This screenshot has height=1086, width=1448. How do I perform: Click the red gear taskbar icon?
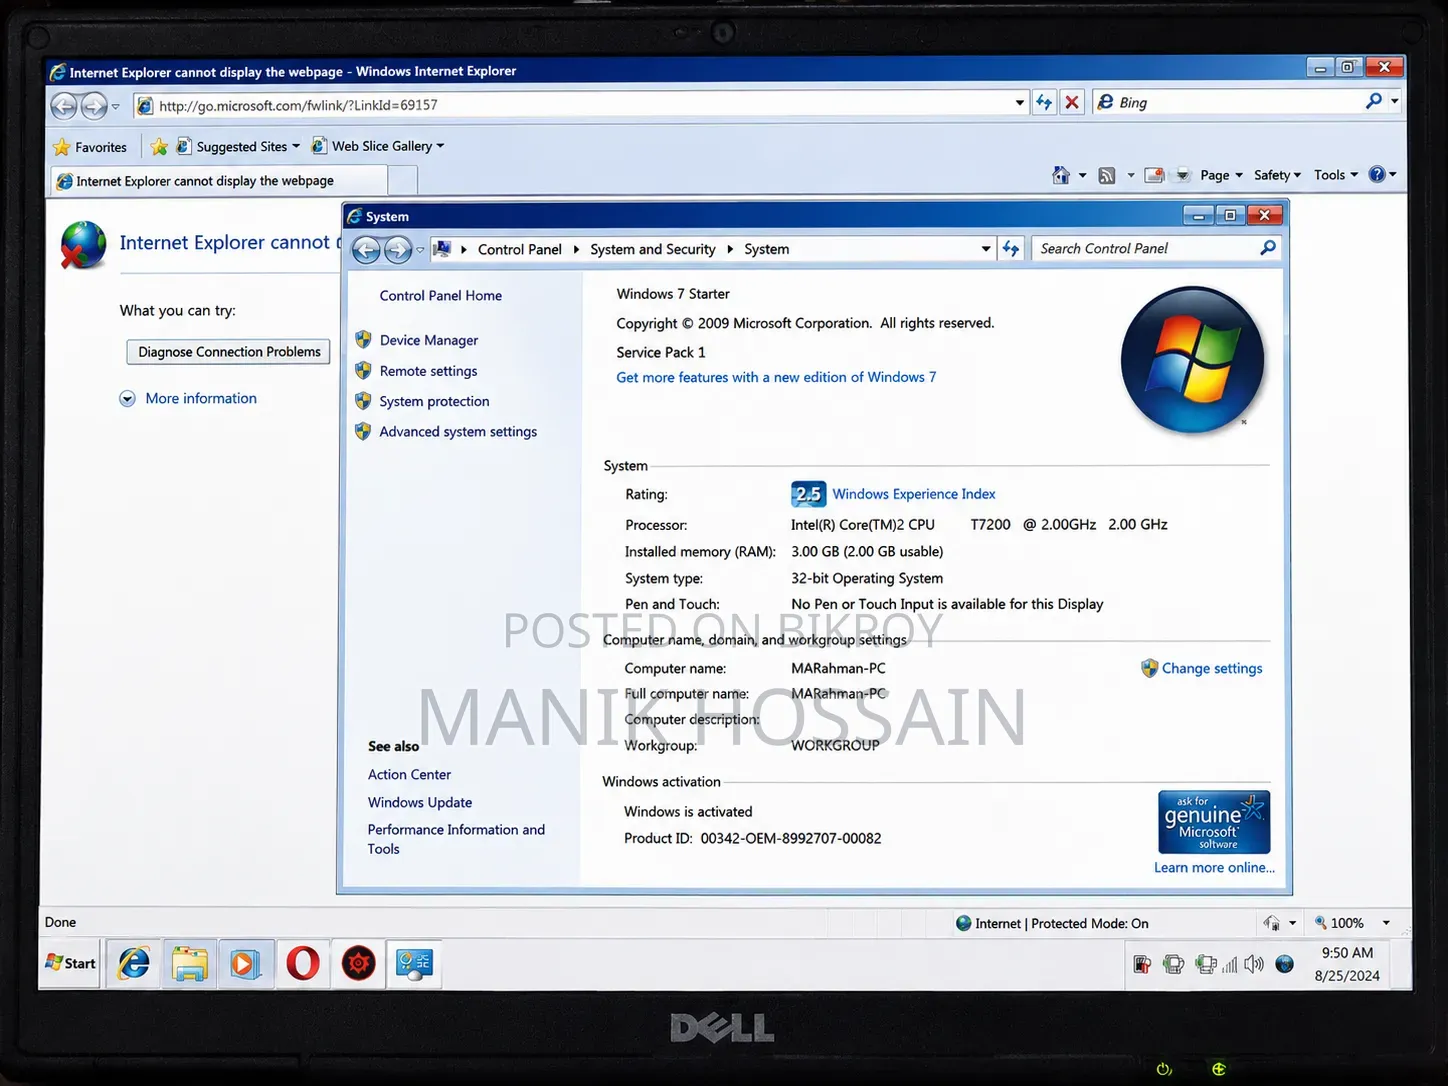(x=359, y=964)
